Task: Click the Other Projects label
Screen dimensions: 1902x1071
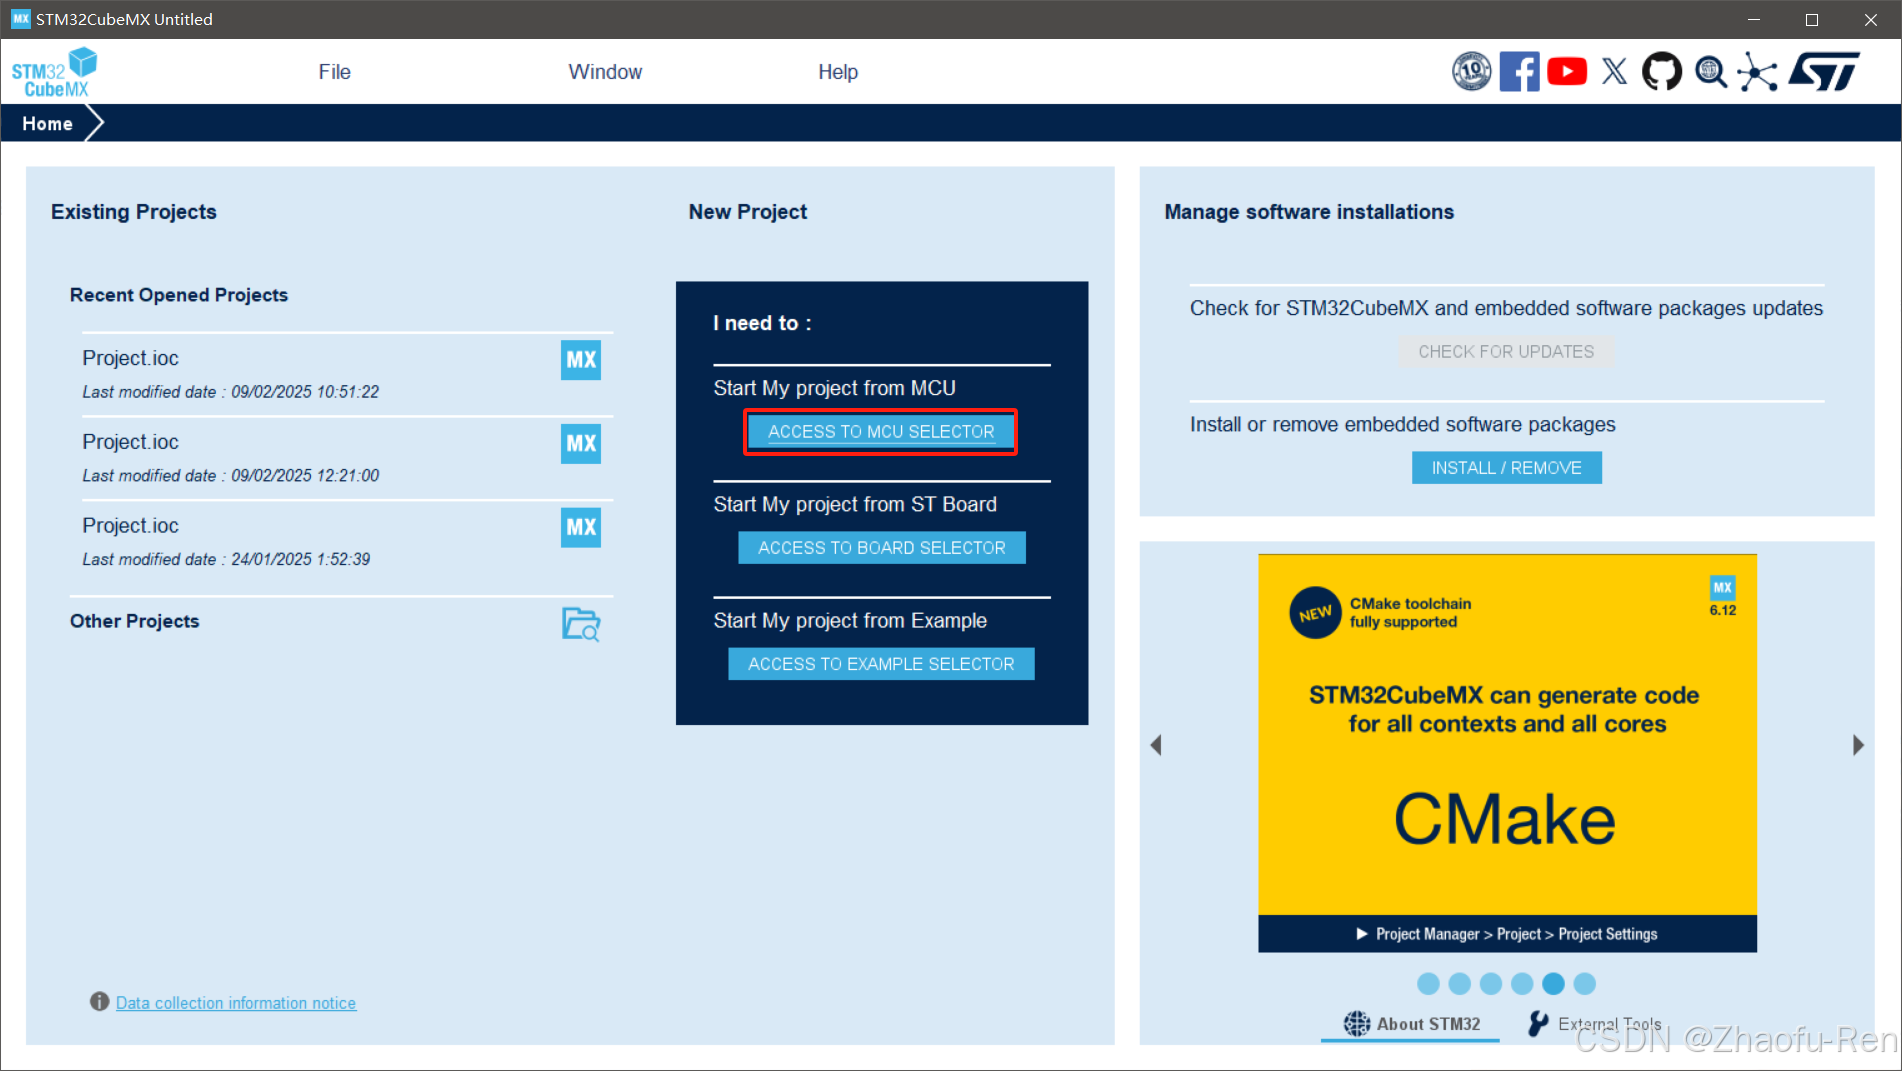Action: tap(135, 621)
